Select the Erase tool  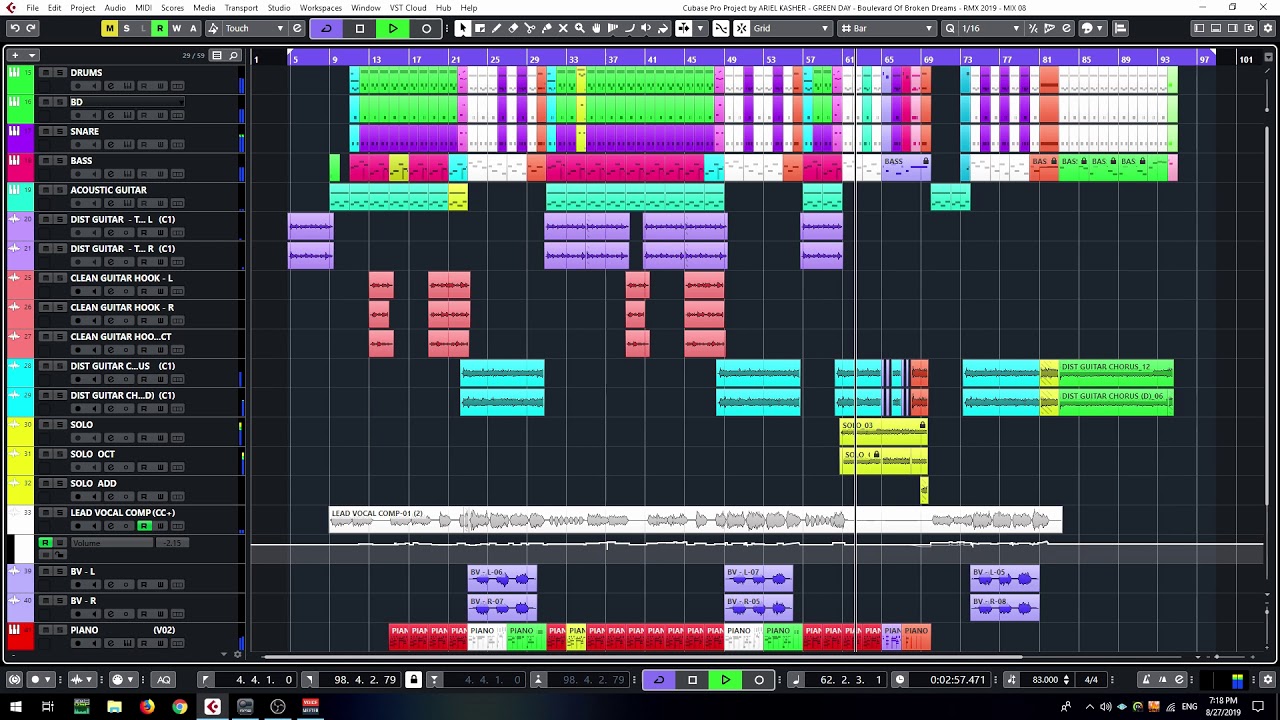pos(513,28)
